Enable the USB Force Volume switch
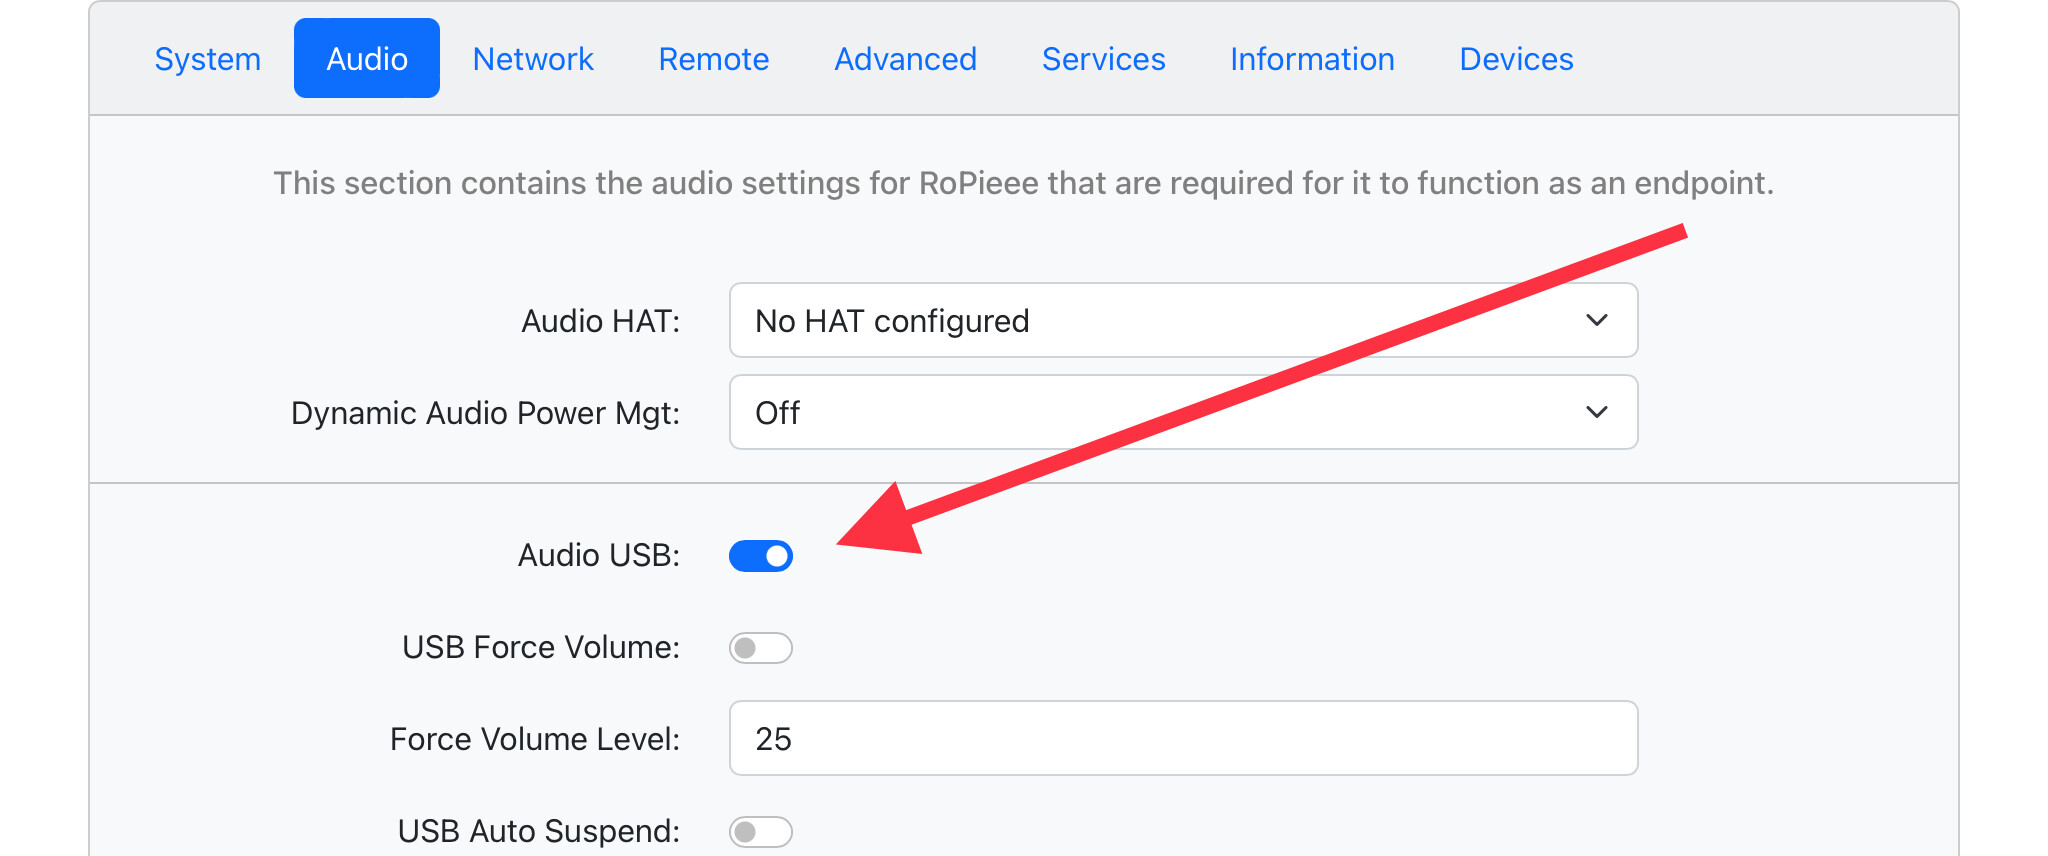Viewport: 2048px width, 856px height. point(761,648)
